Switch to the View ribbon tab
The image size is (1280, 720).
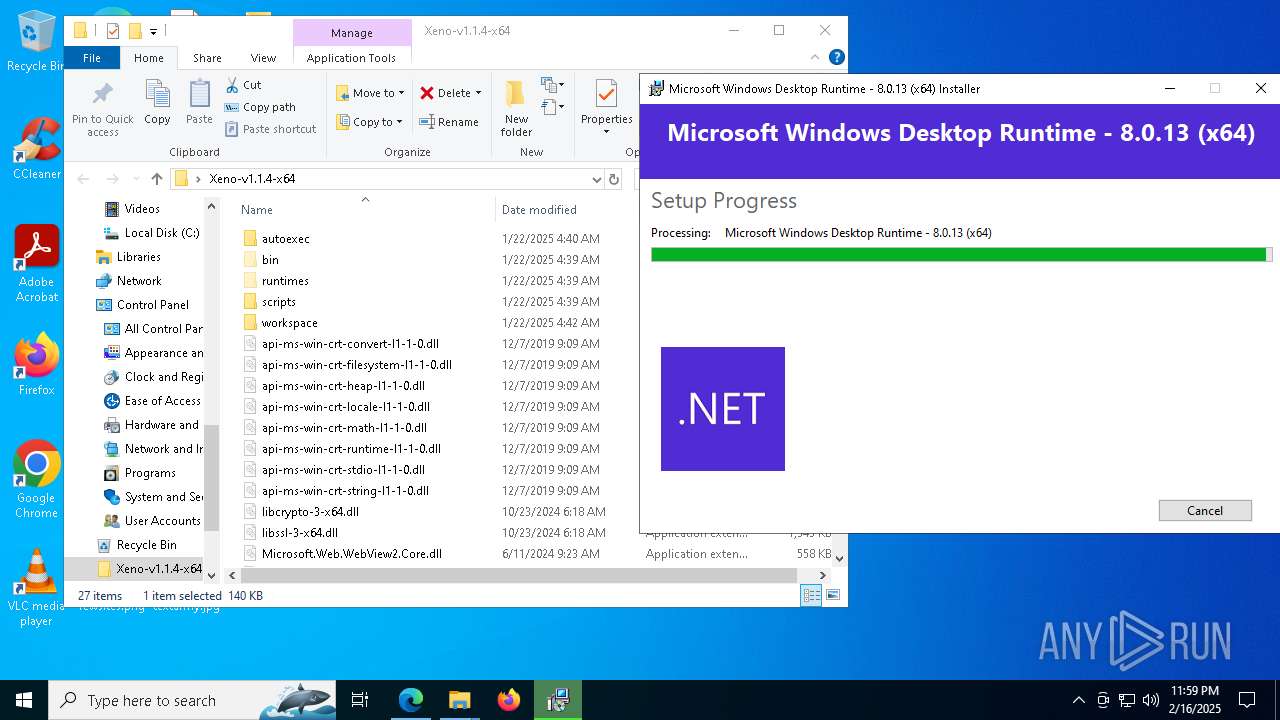[x=263, y=58]
